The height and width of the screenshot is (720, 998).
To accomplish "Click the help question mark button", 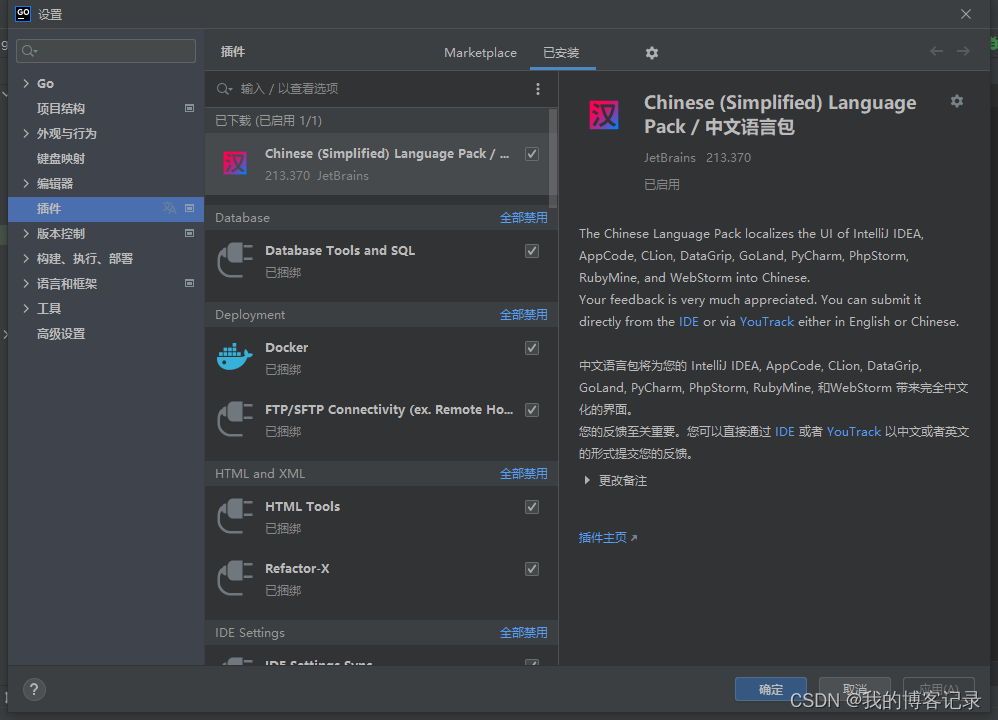I will pos(34,689).
